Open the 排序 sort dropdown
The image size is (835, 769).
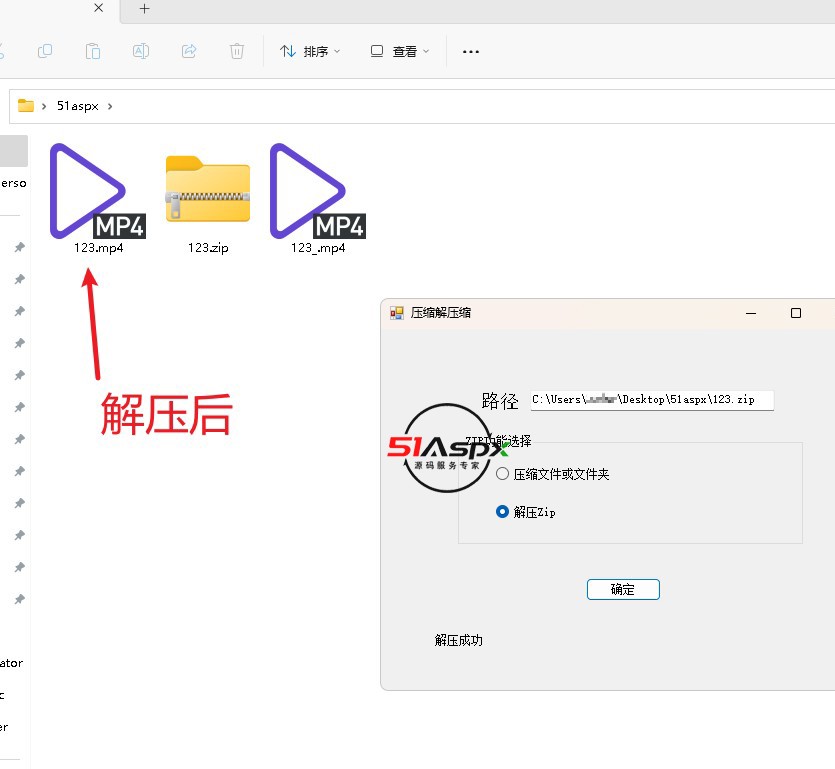[309, 51]
